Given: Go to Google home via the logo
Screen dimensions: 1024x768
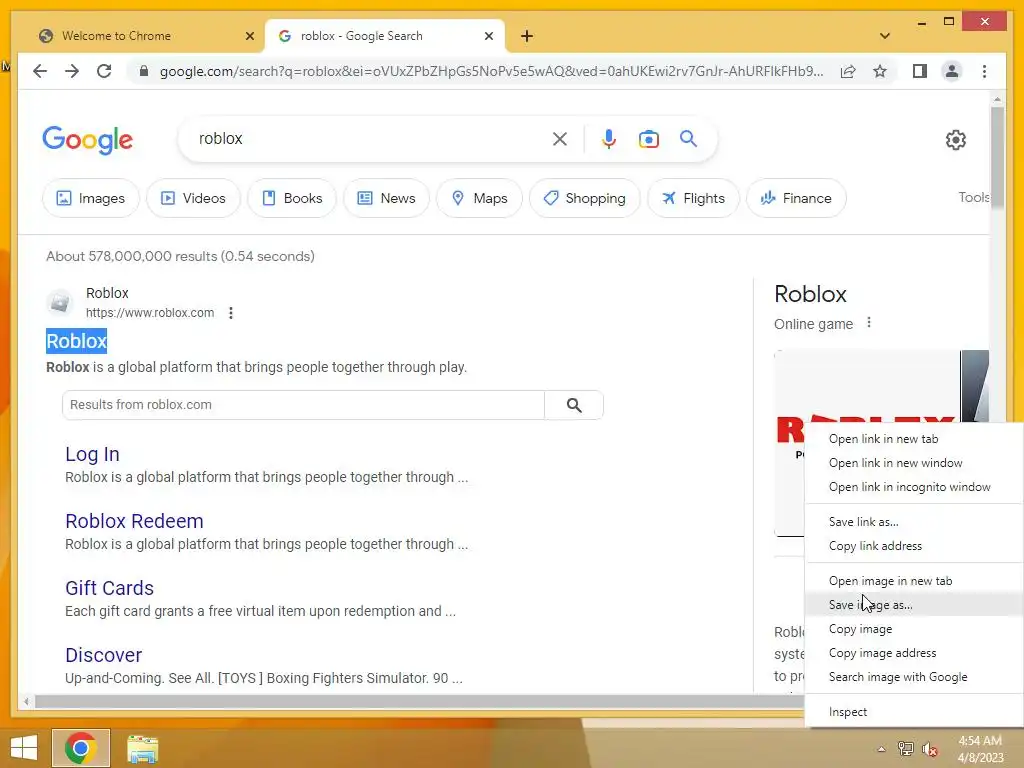Looking at the screenshot, I should click(88, 140).
